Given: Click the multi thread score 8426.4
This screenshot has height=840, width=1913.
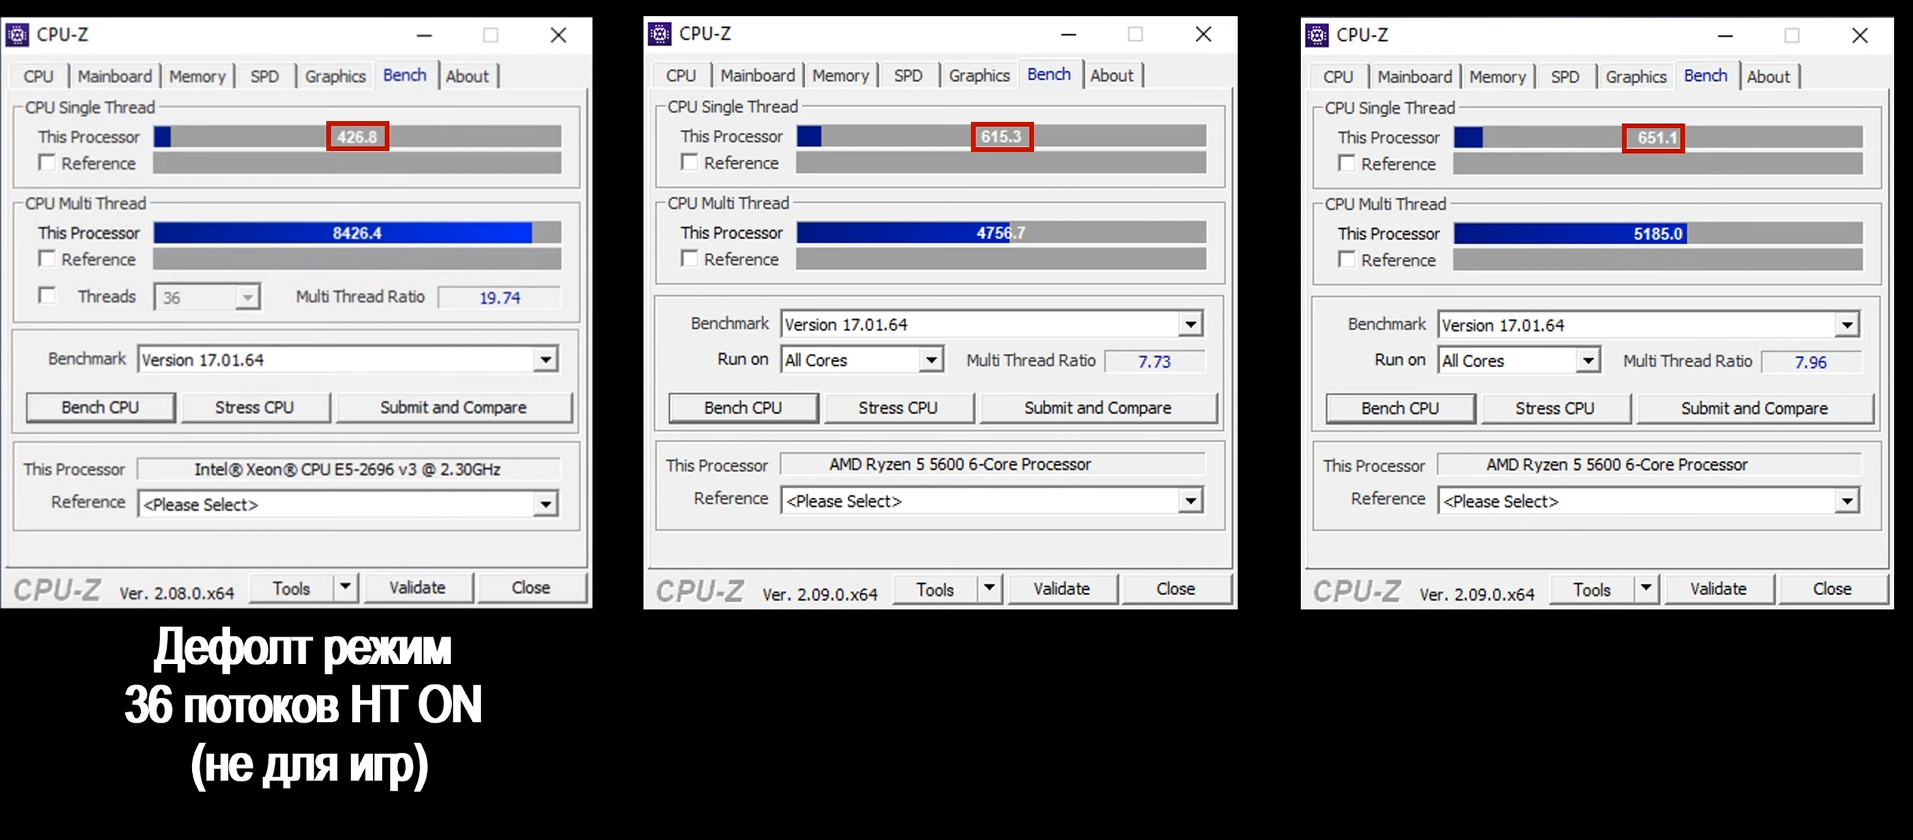Looking at the screenshot, I should [x=357, y=233].
